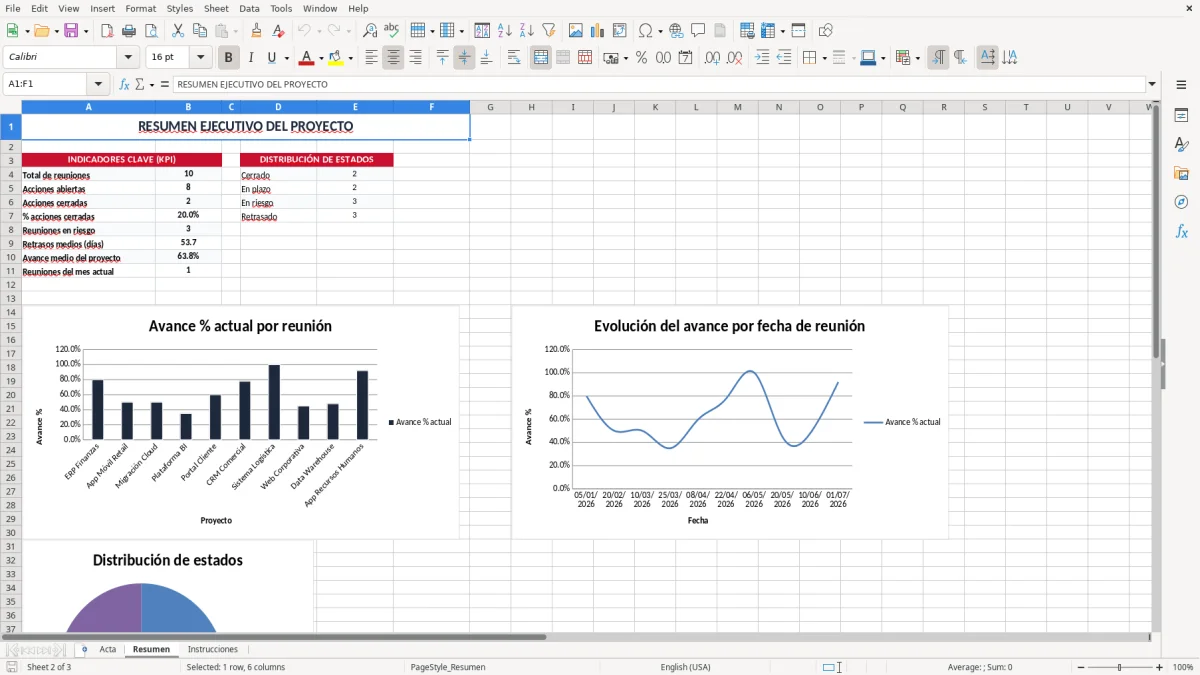1200x675 pixels.
Task: Click Format as Date icon
Action: coord(686,58)
